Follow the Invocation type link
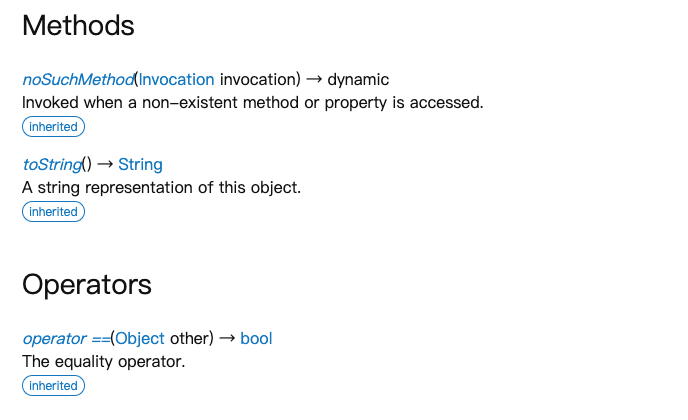The image size is (688, 420). pyautogui.click(x=176, y=80)
